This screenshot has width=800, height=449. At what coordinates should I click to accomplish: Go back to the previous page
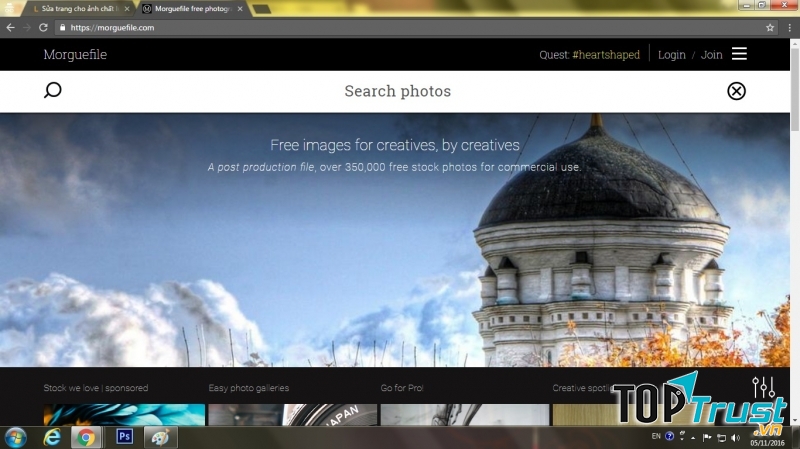click(x=11, y=28)
